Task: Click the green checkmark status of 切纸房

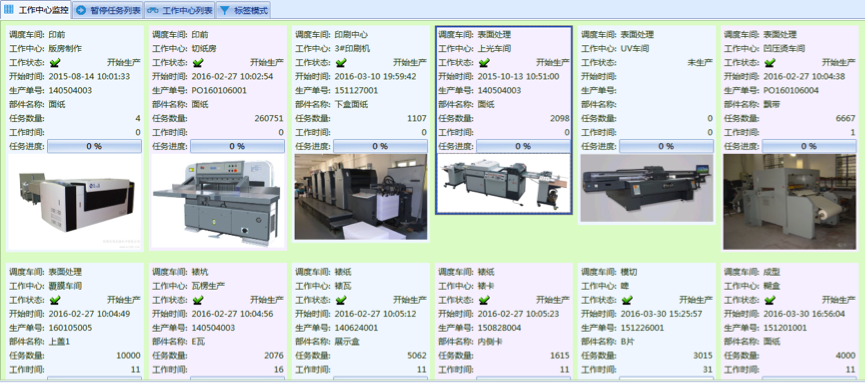Action: (x=198, y=62)
